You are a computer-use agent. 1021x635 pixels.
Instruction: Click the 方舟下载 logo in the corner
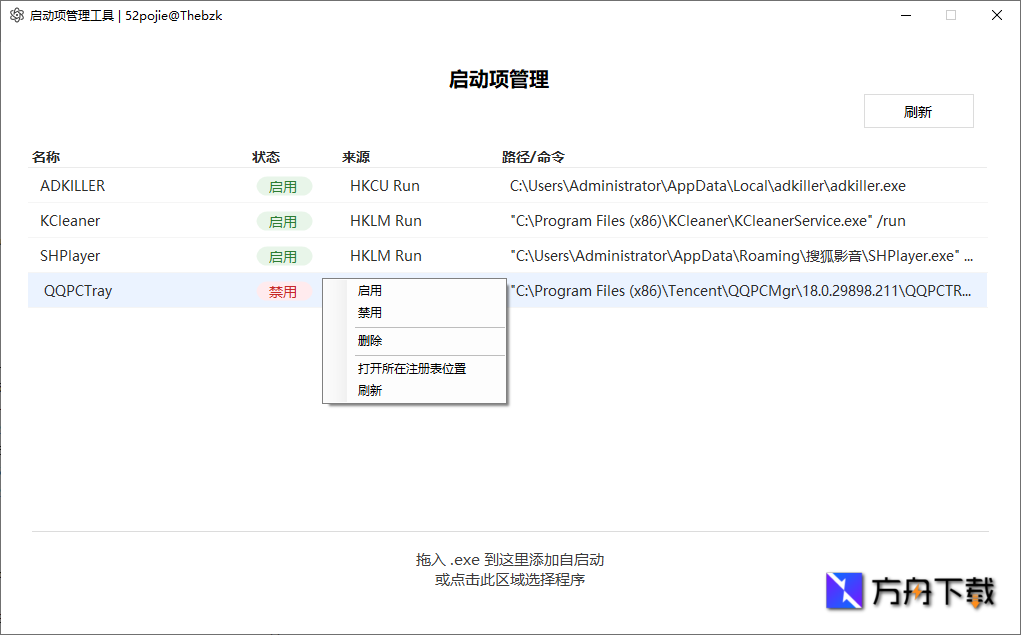908,591
